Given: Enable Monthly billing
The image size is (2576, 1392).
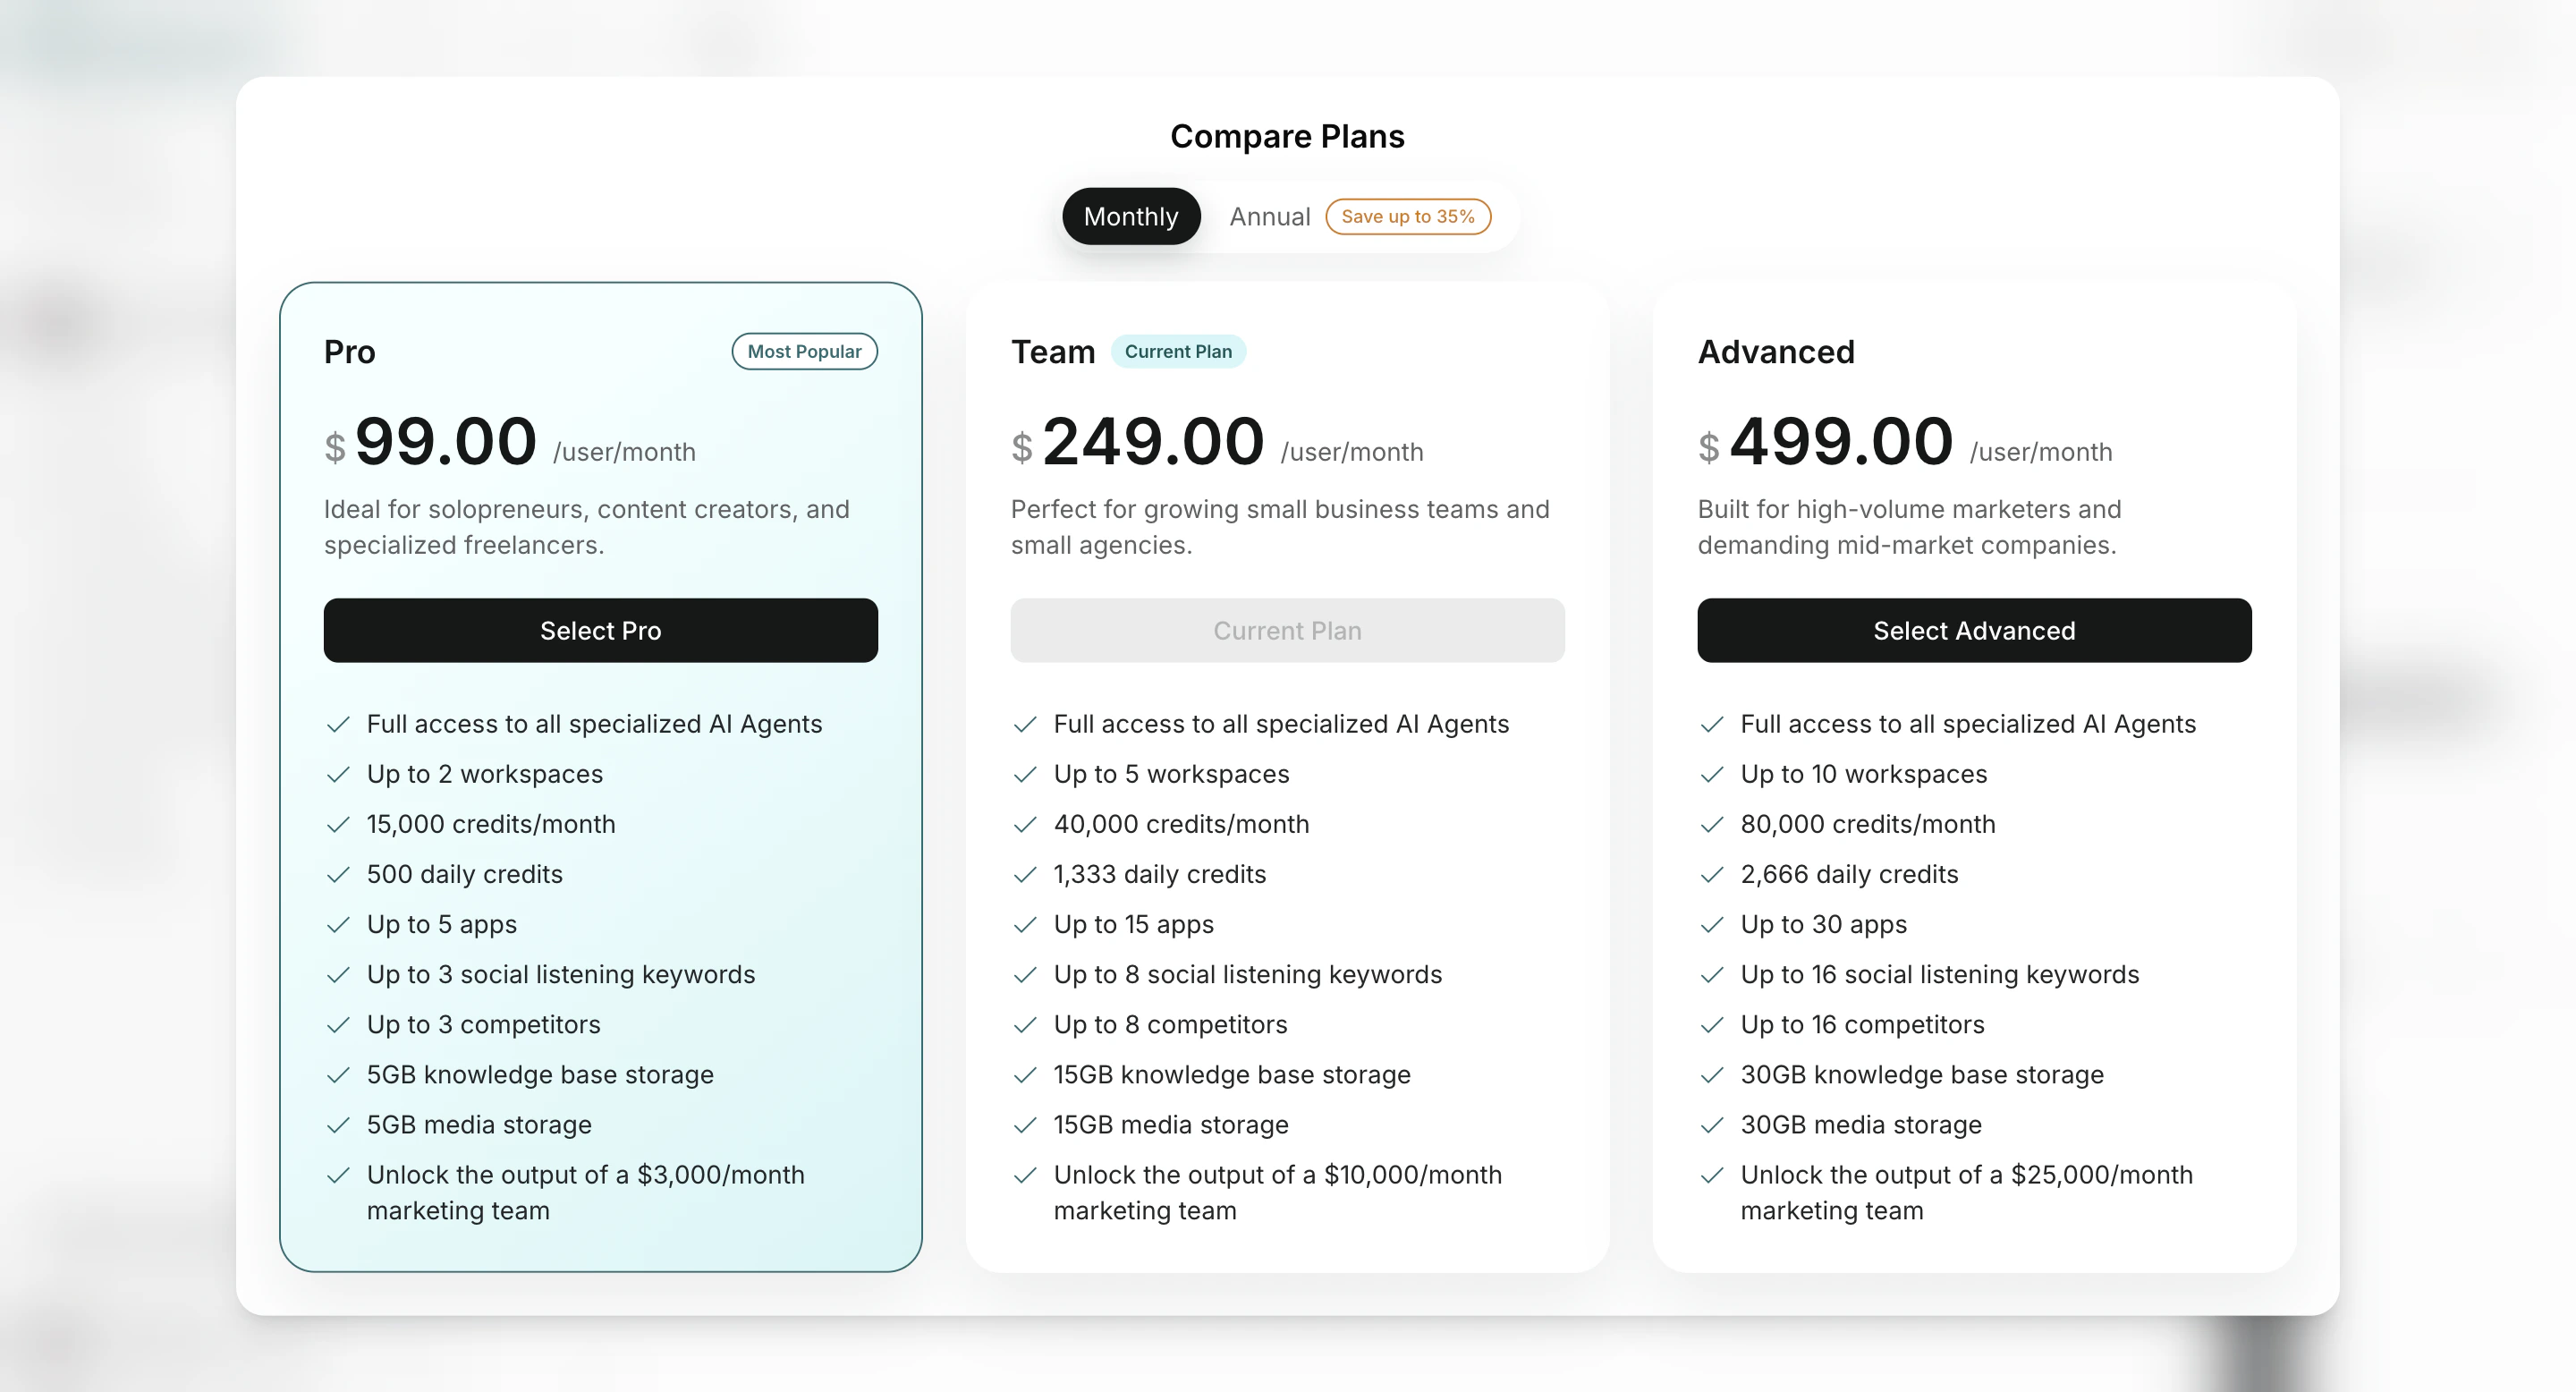Looking at the screenshot, I should coord(1130,216).
